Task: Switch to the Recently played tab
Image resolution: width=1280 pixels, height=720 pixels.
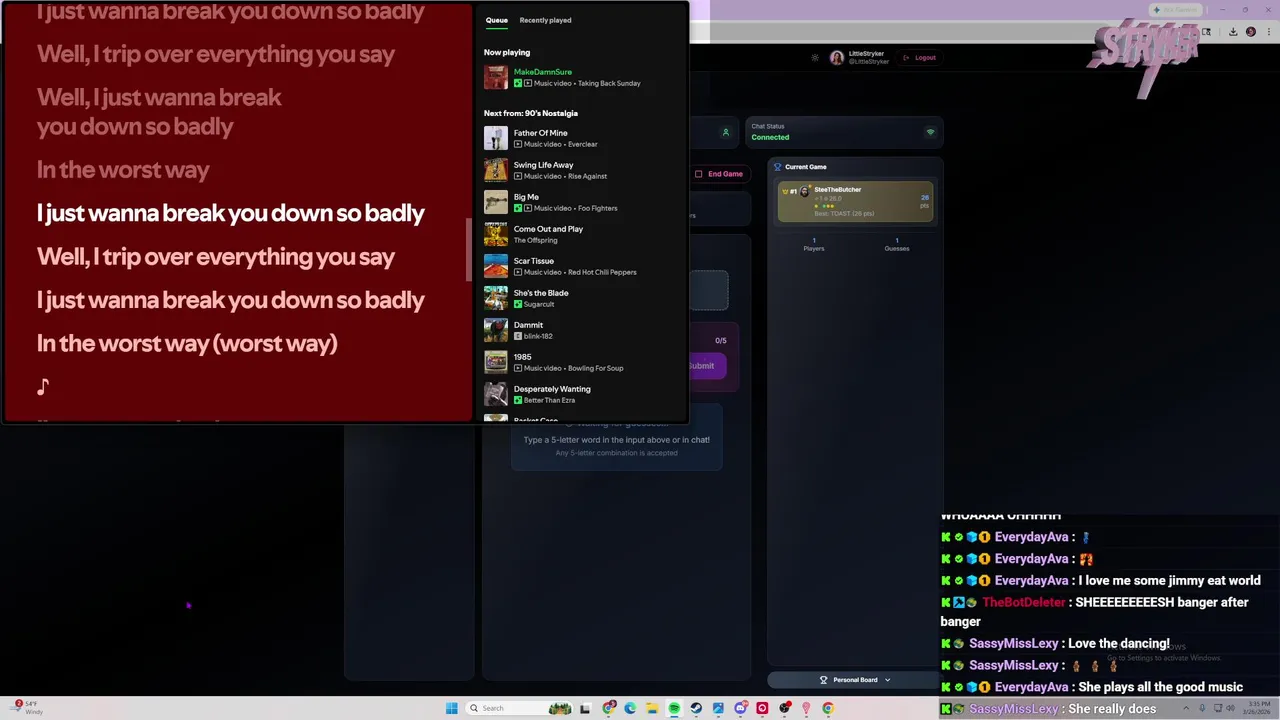Action: coord(545,20)
